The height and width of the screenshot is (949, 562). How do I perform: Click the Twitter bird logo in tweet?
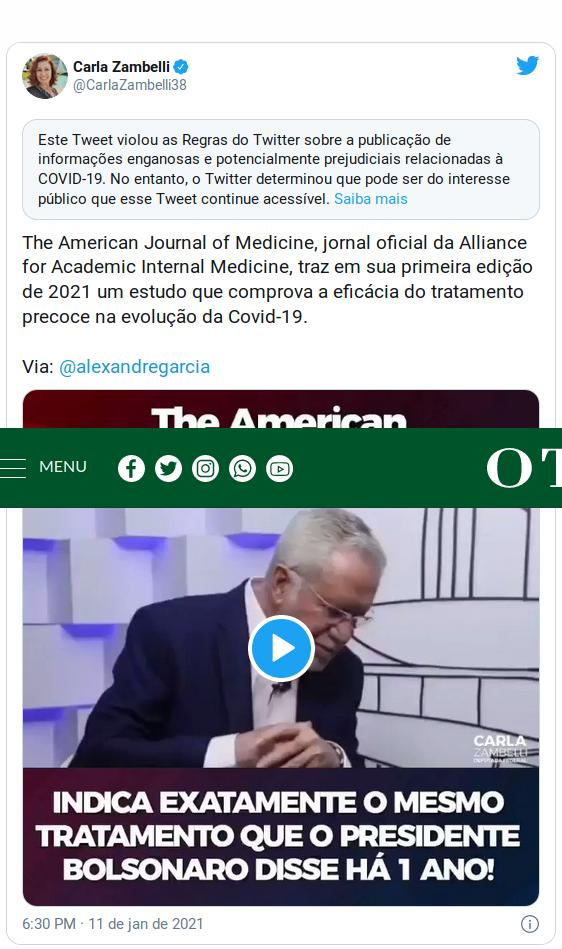[528, 65]
